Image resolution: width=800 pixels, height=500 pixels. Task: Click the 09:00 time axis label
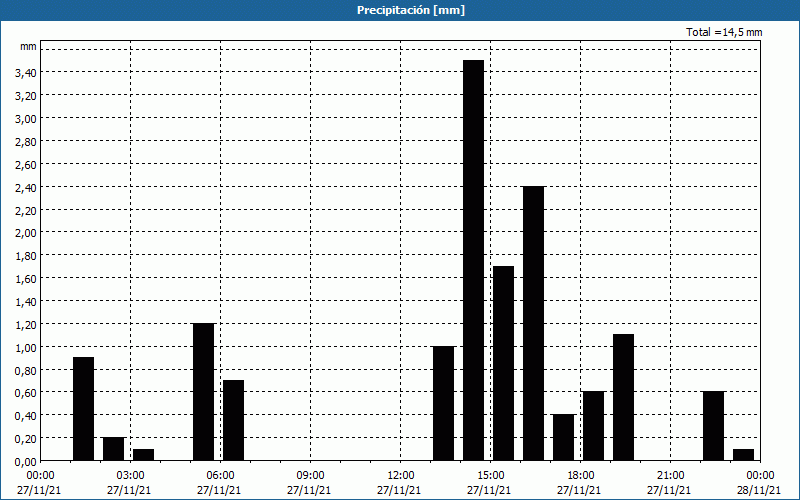310,476
